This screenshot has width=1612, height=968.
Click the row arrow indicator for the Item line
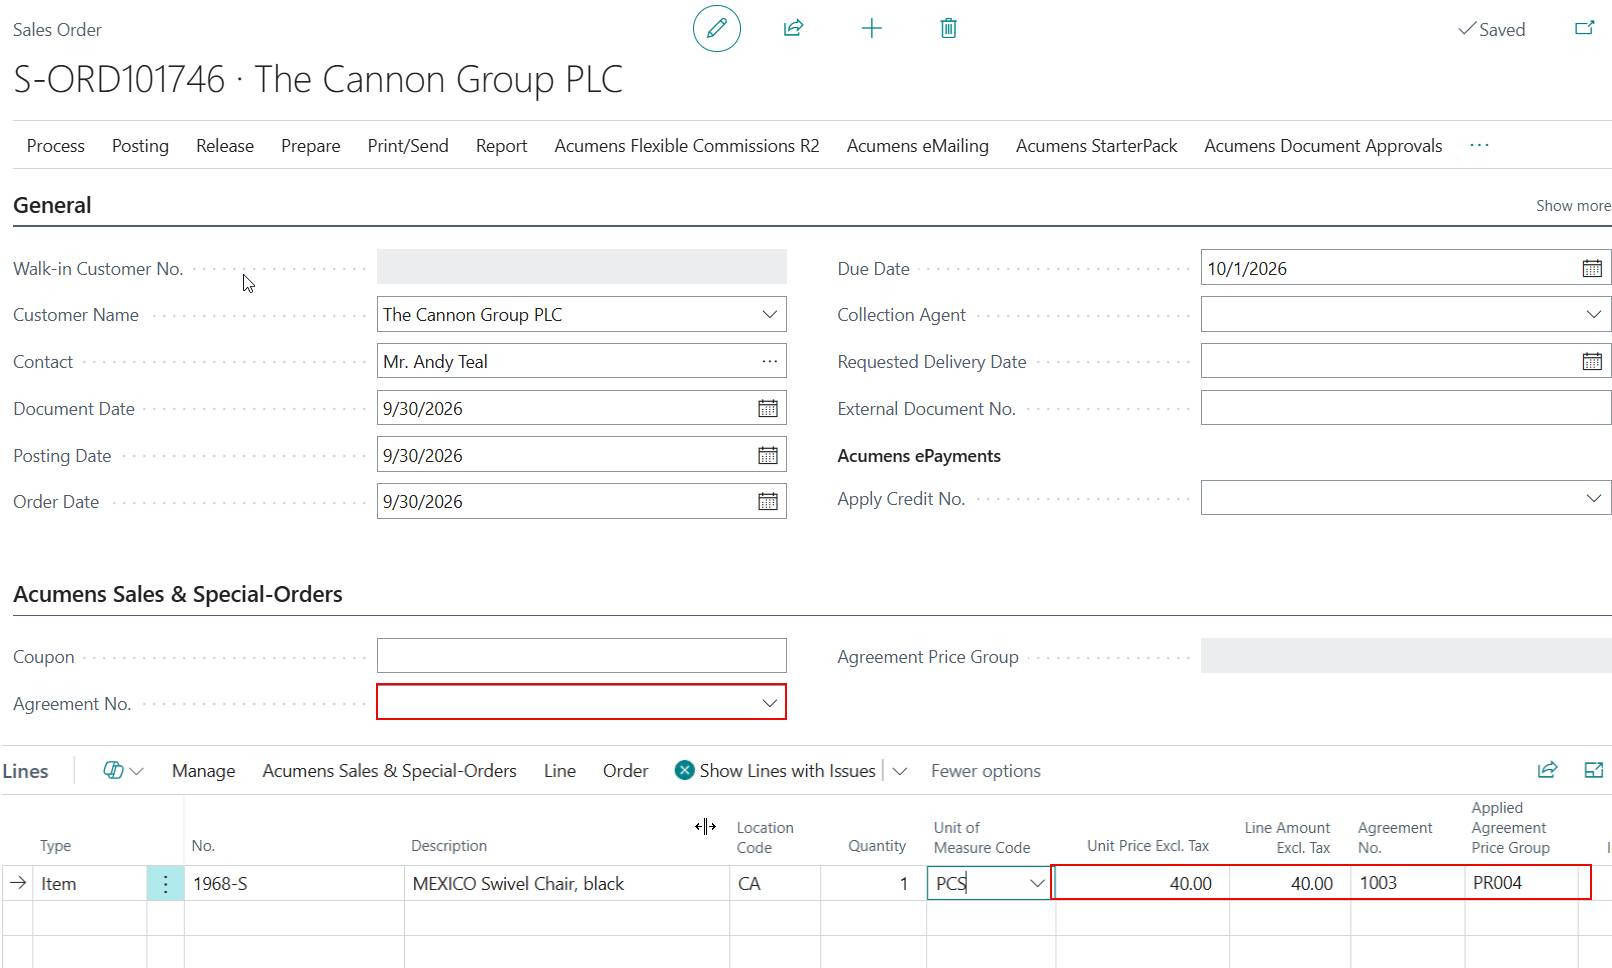(x=18, y=883)
